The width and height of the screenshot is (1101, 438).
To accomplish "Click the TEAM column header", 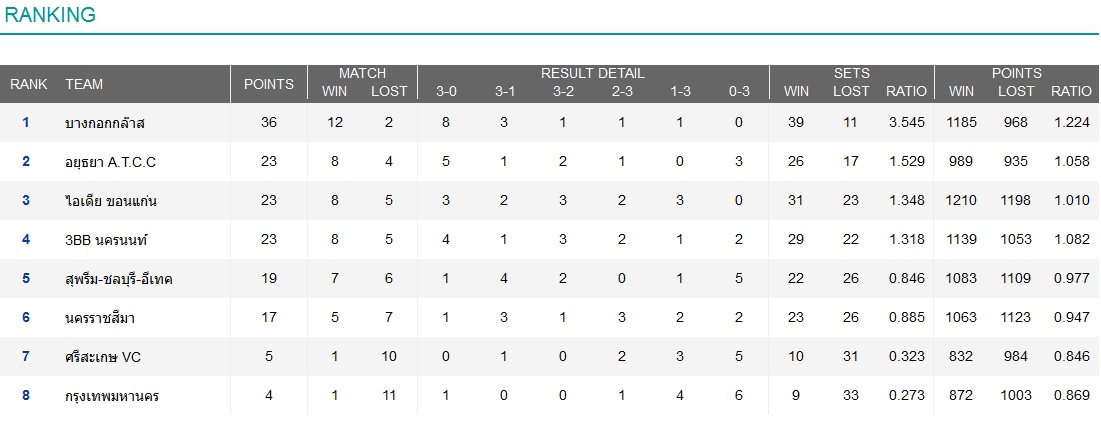I will [x=84, y=84].
